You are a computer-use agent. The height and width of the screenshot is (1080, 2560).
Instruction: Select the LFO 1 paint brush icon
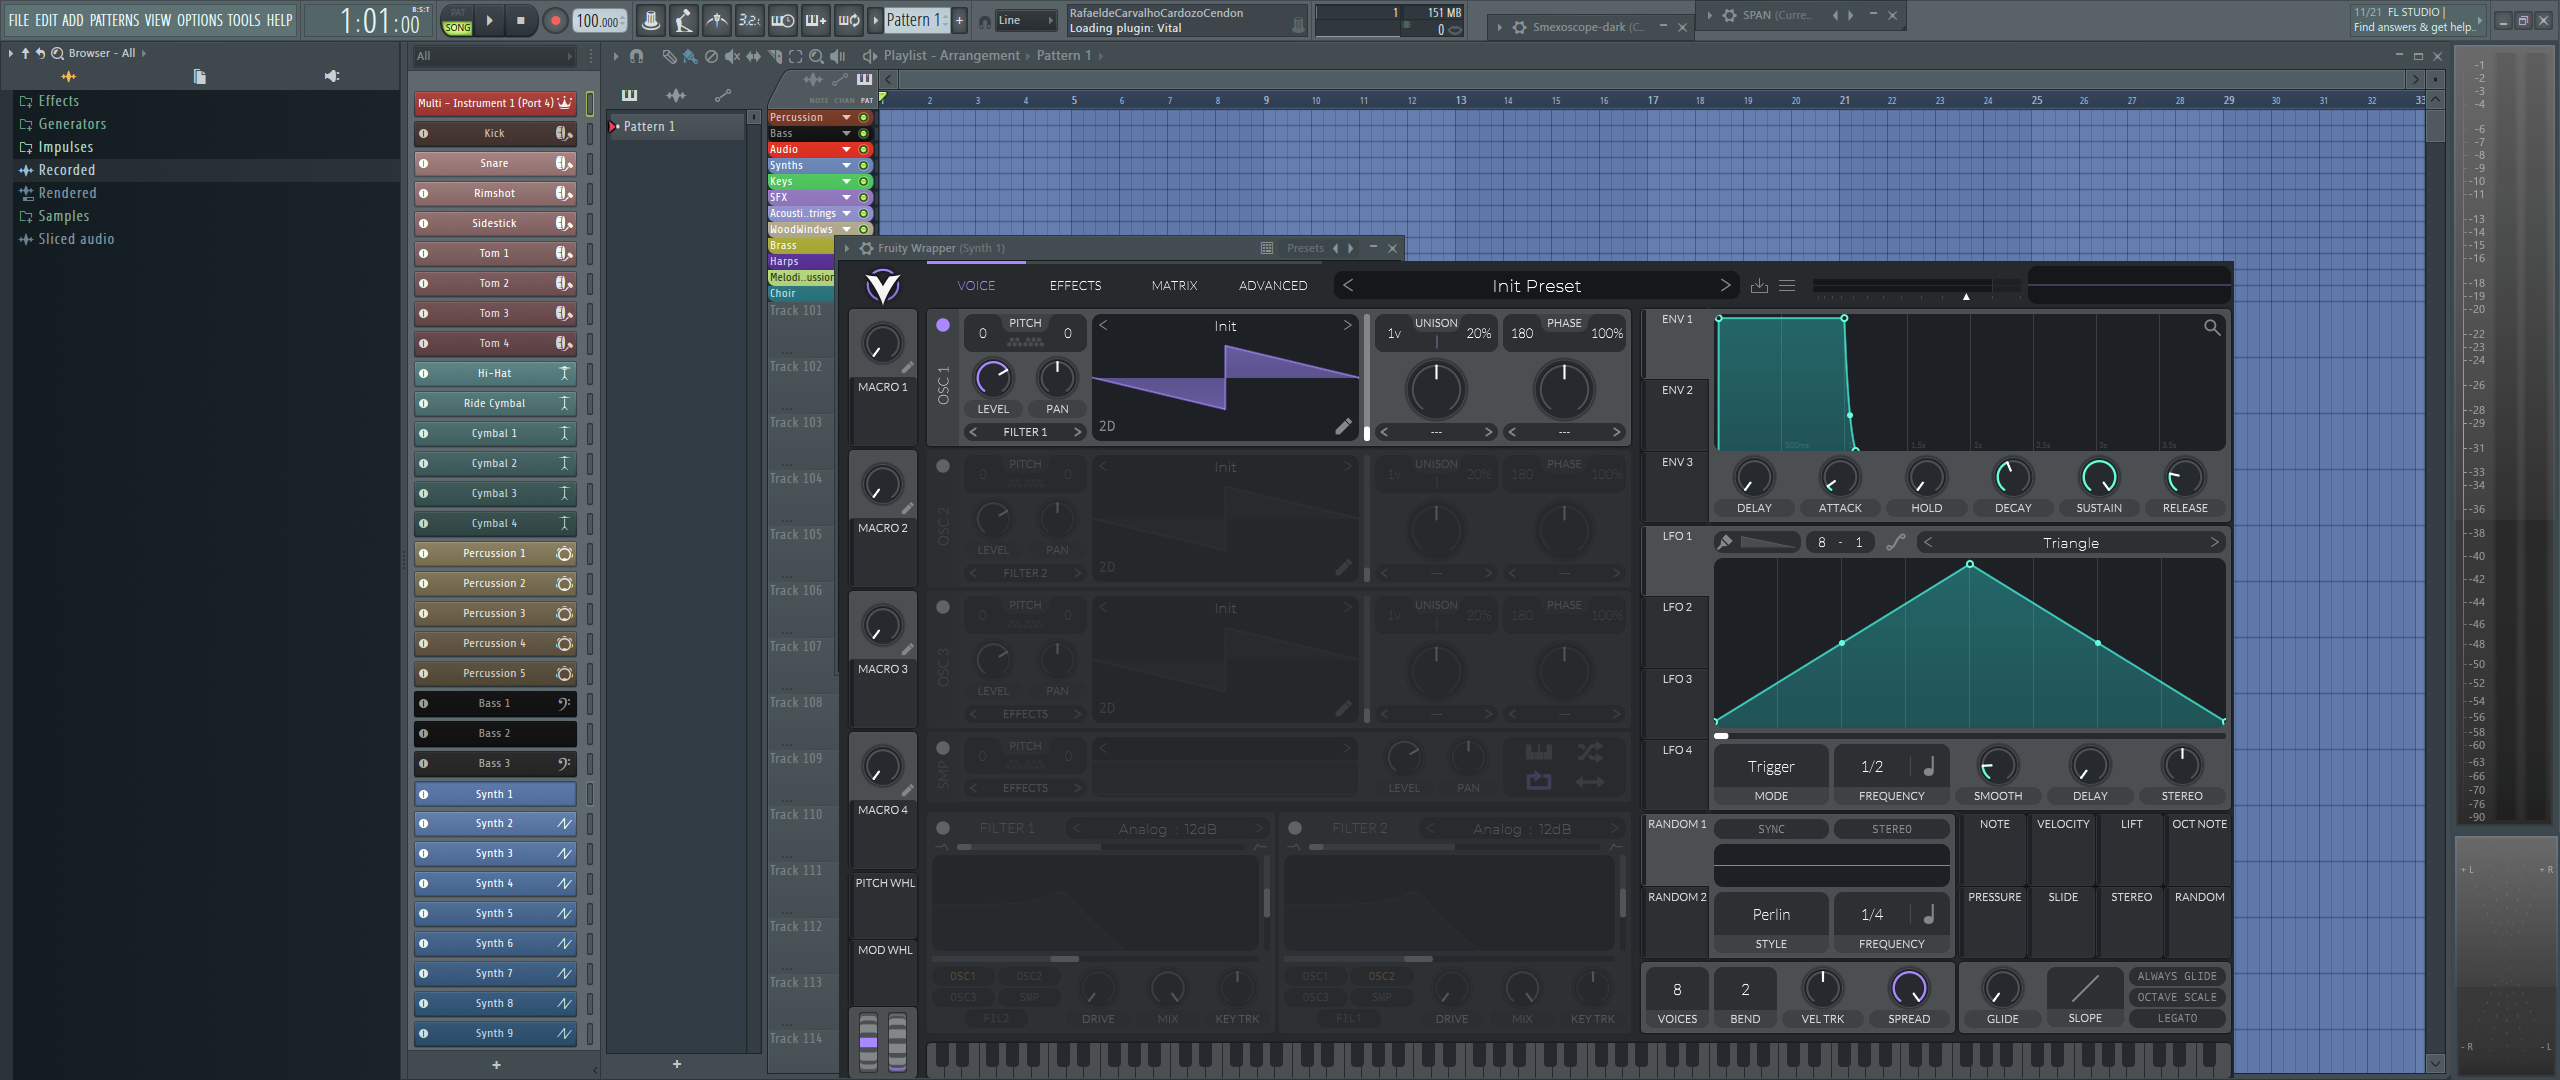coord(1725,542)
